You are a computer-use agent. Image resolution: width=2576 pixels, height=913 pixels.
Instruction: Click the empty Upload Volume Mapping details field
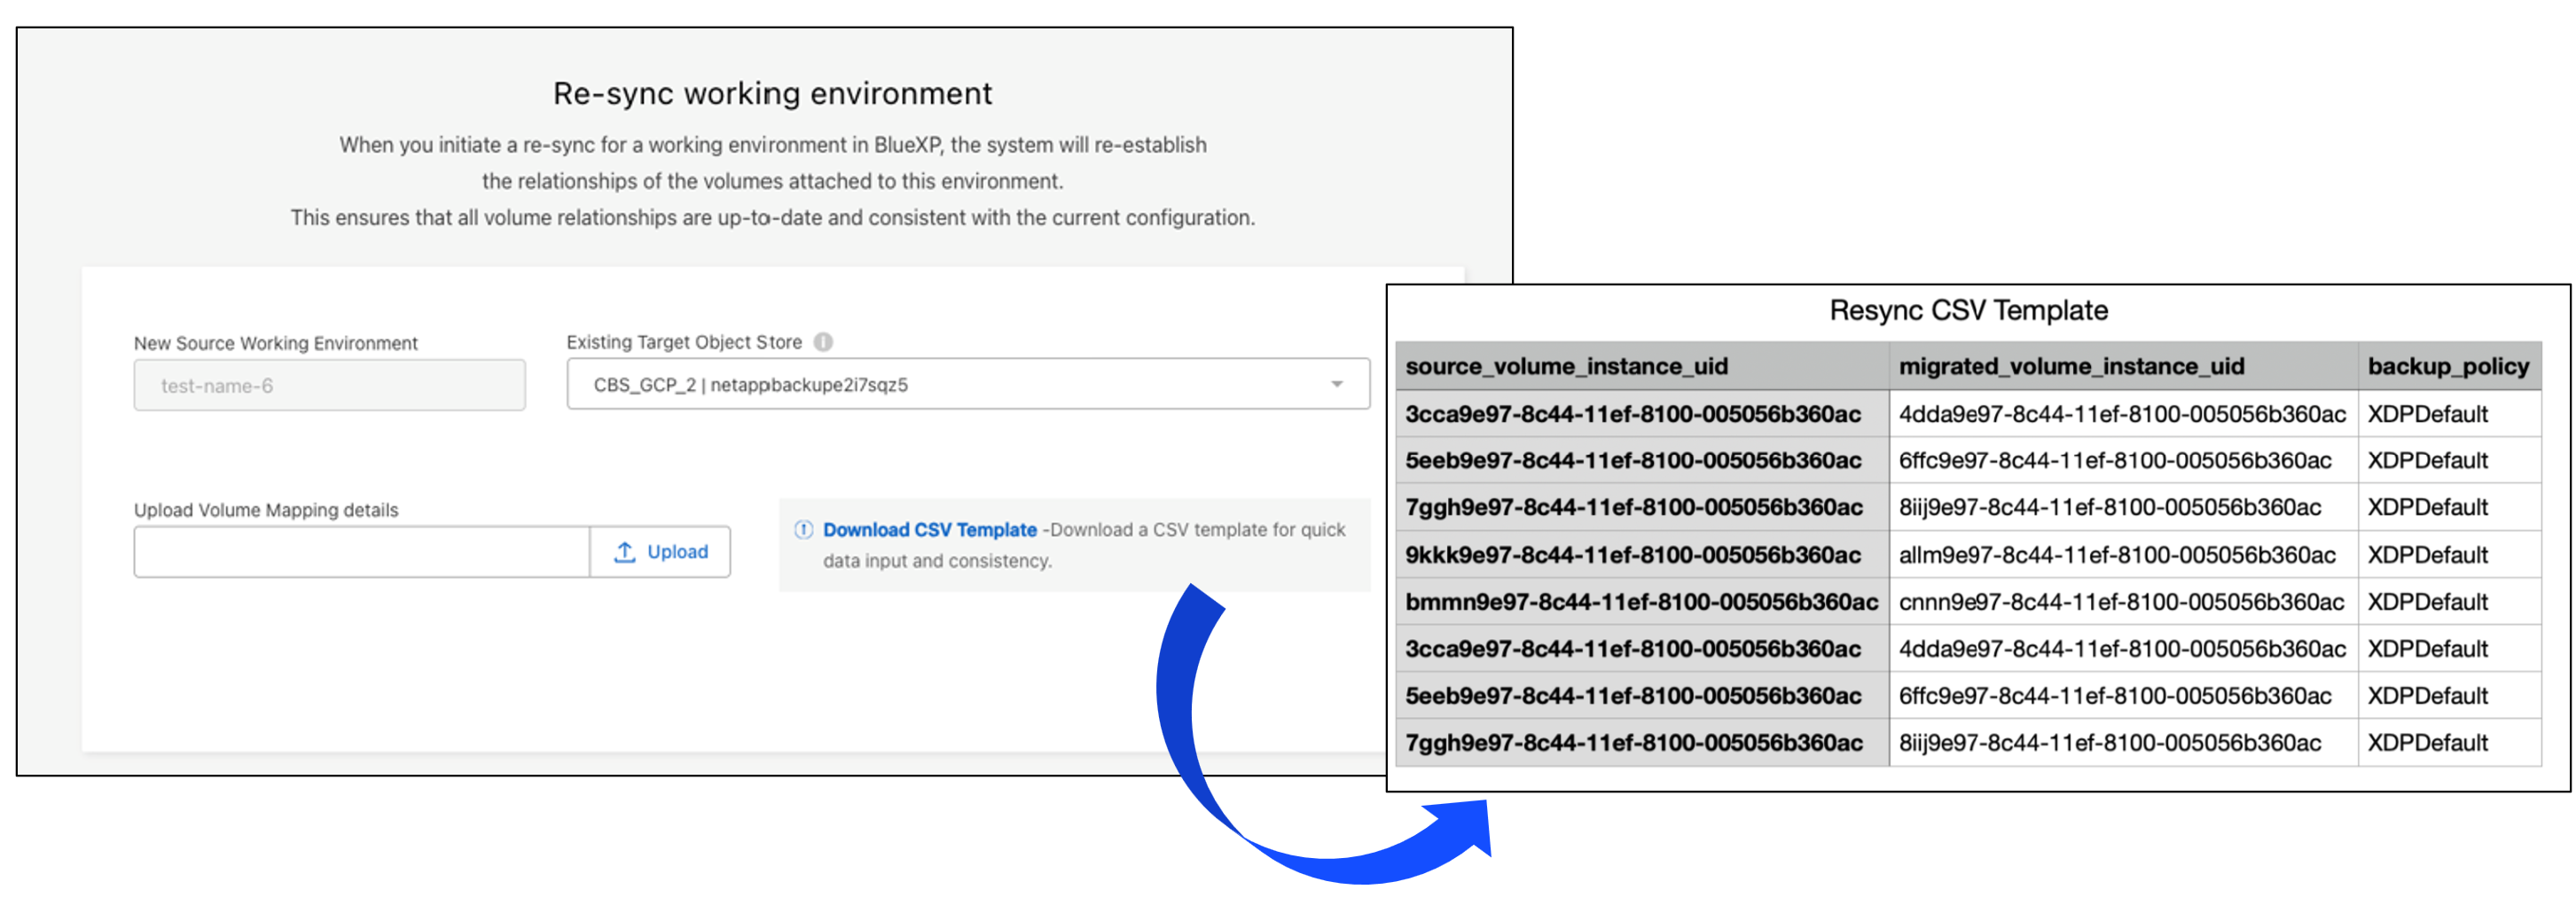(360, 551)
